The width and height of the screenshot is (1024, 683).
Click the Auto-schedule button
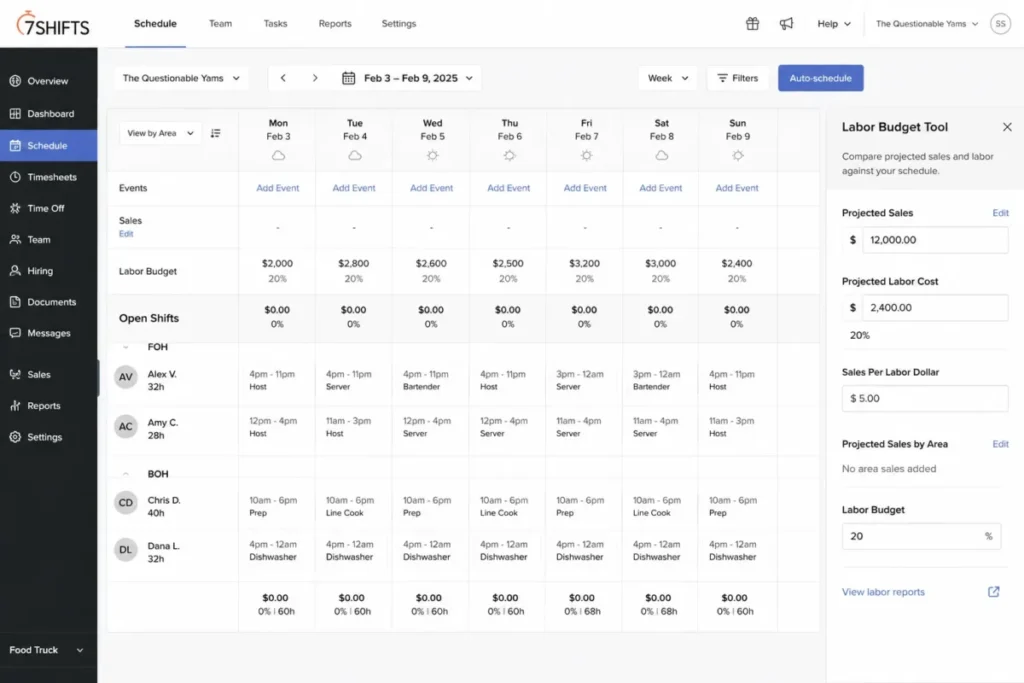coord(820,78)
